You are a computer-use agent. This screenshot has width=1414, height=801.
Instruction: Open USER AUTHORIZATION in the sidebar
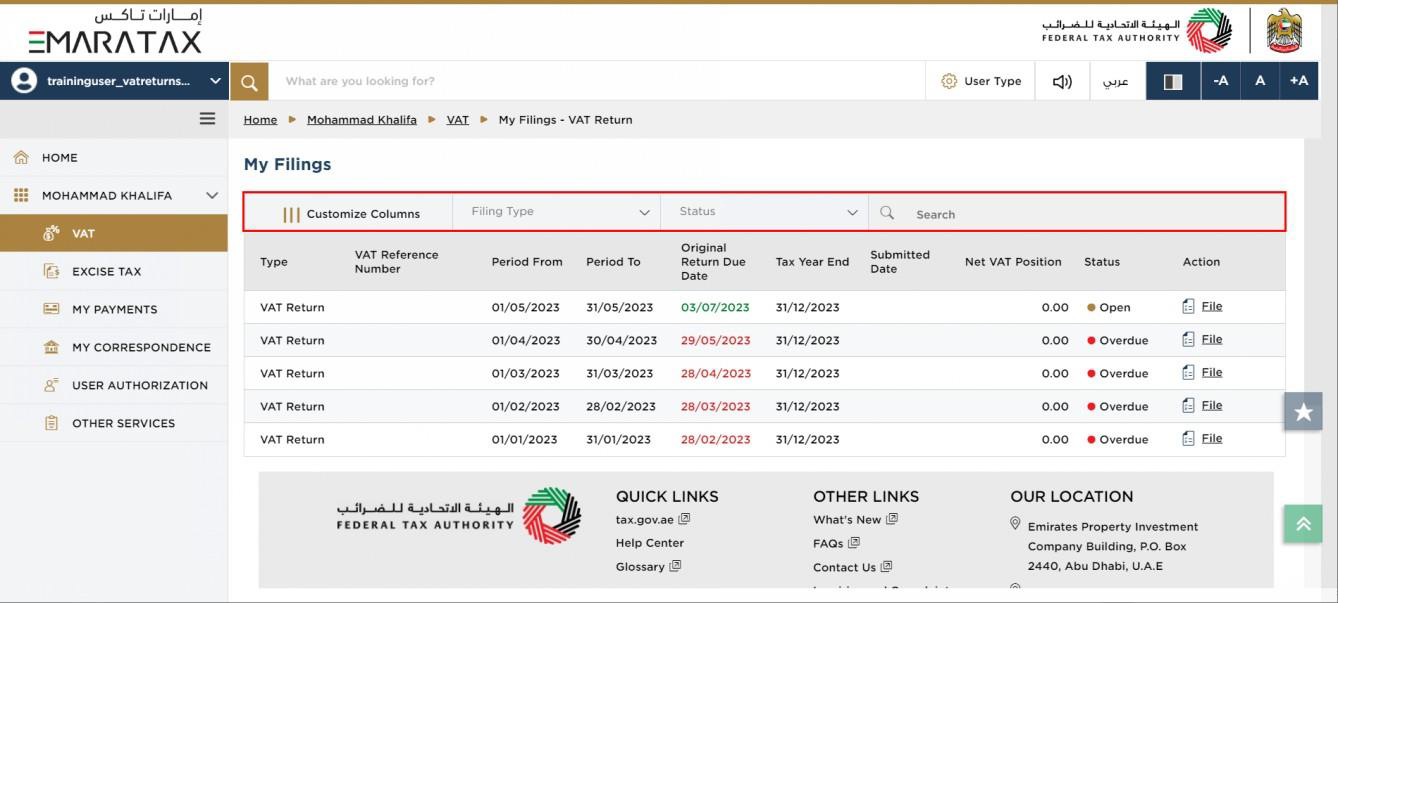114,385
